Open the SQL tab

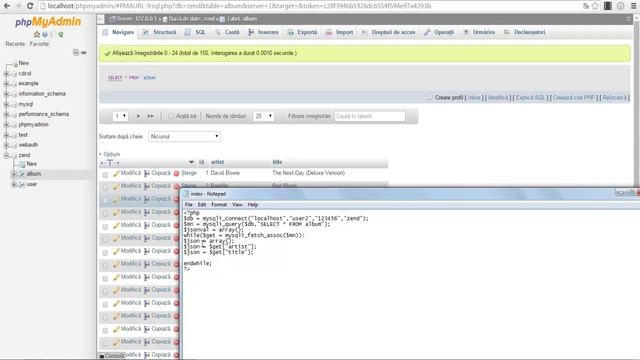click(x=195, y=32)
